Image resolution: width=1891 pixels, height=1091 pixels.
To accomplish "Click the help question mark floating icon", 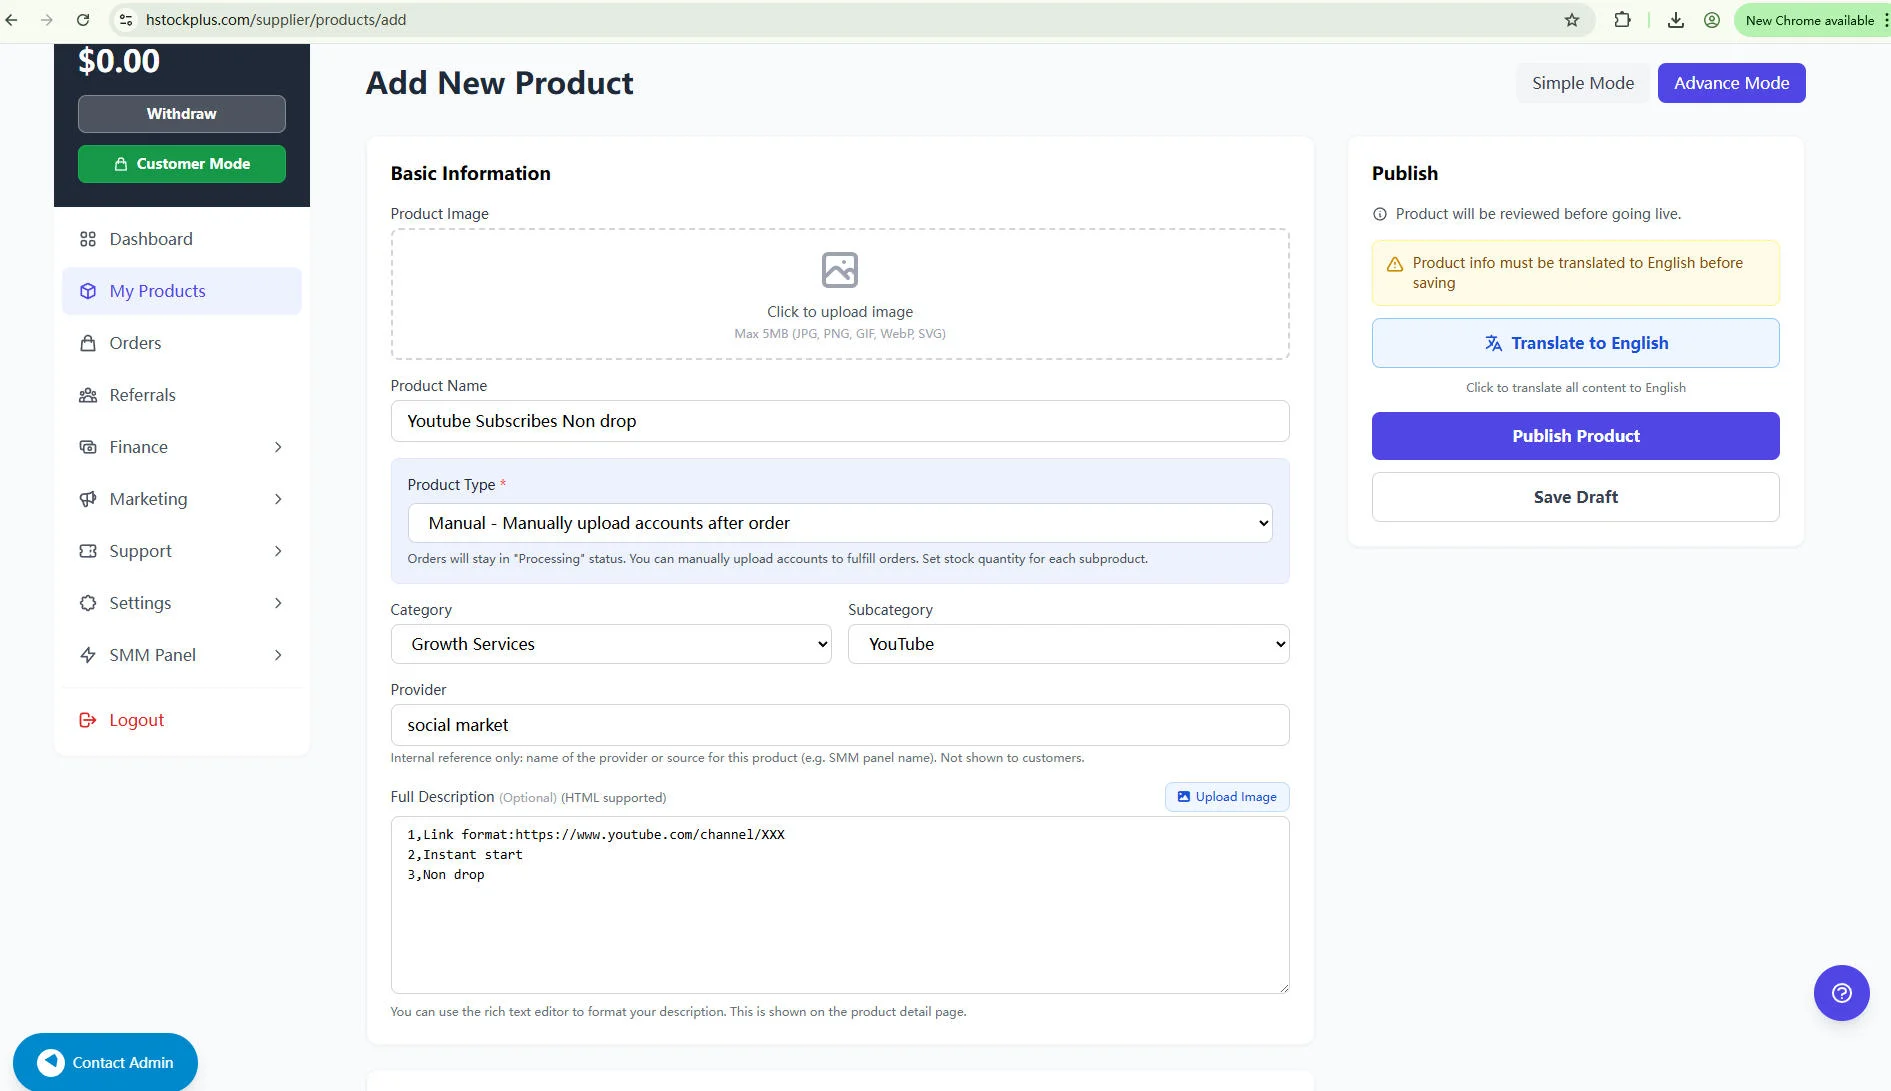I will [x=1841, y=992].
